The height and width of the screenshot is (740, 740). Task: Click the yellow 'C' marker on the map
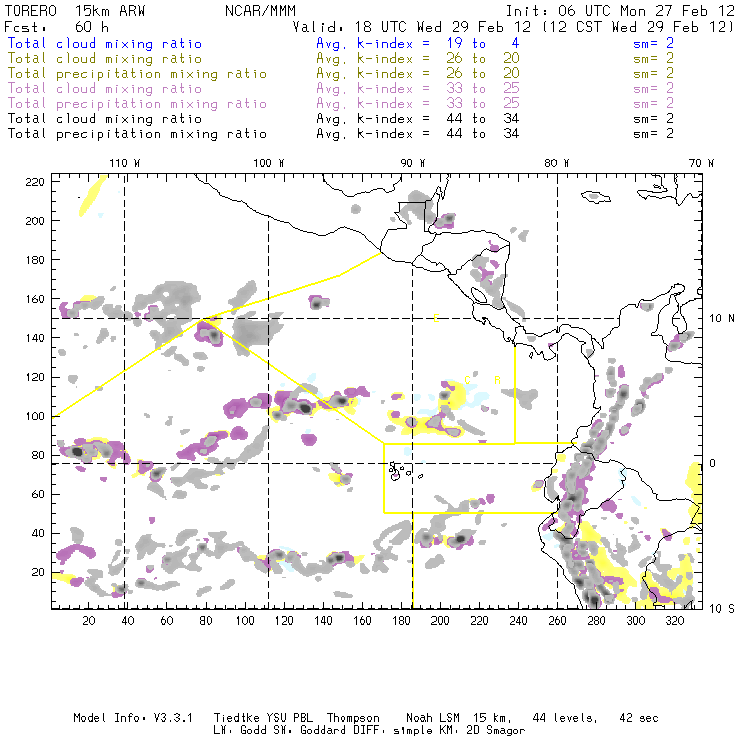pyautogui.click(x=467, y=380)
